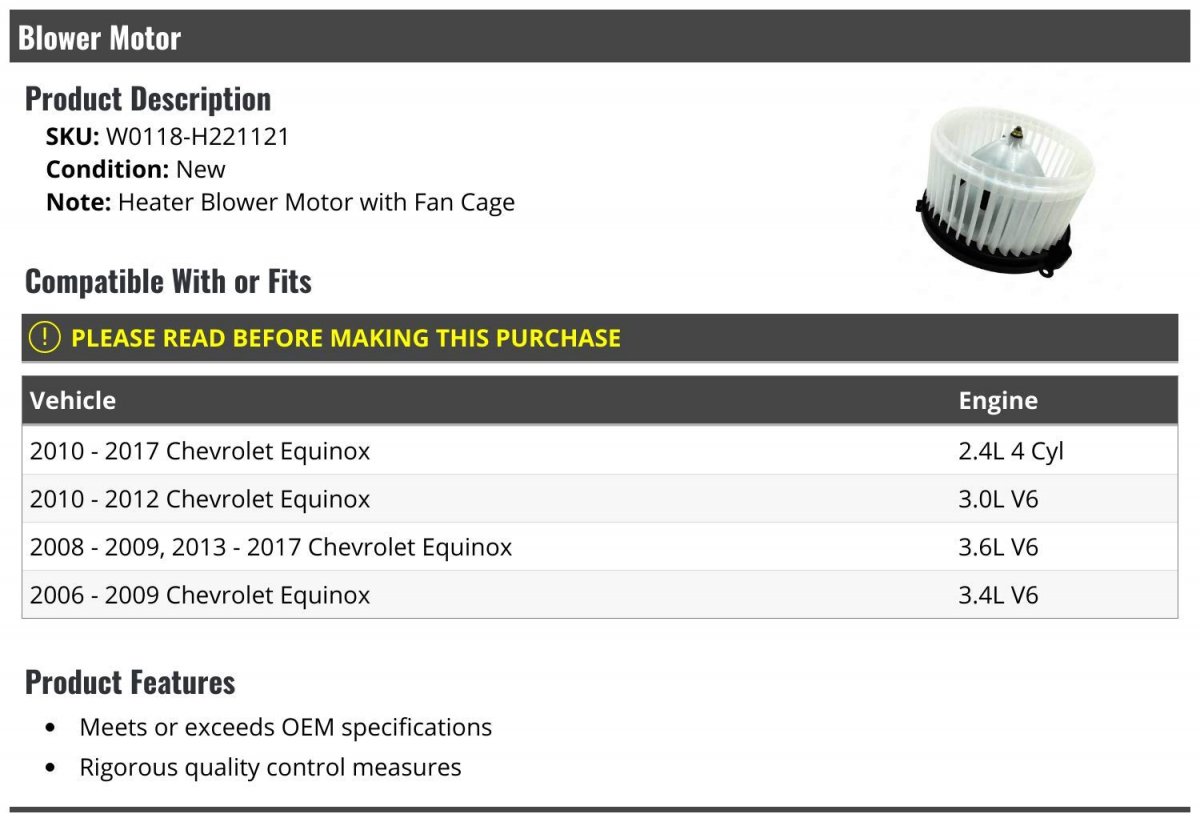Click the 3.0L V6 engine cell
1200x822 pixels.
(998, 499)
